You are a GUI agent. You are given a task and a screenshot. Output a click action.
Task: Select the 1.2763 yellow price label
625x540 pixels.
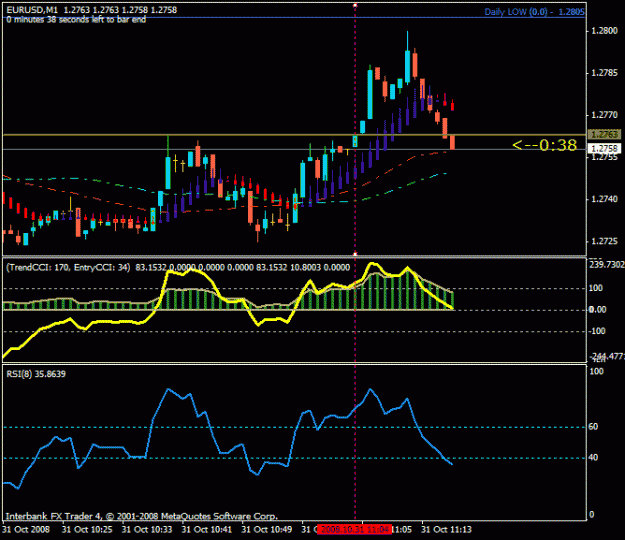[x=604, y=134]
